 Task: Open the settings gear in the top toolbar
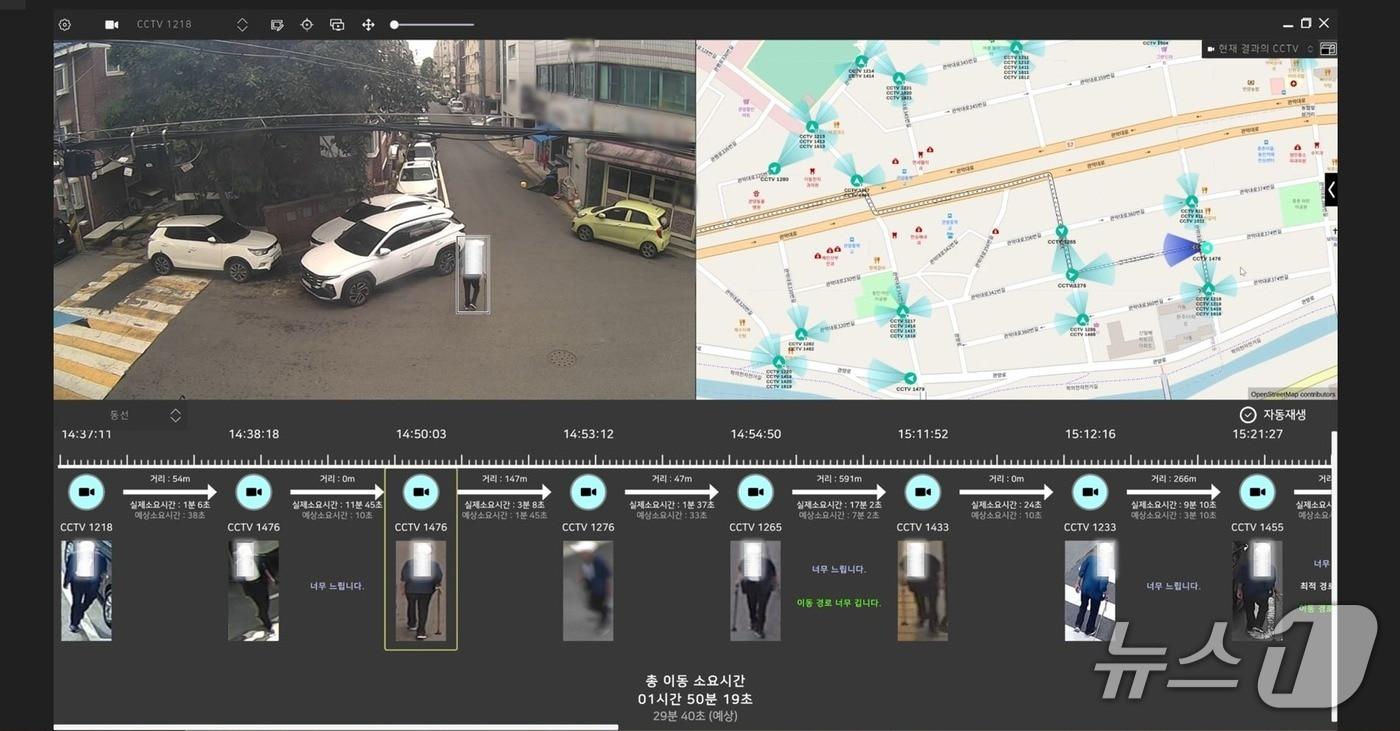[65, 24]
